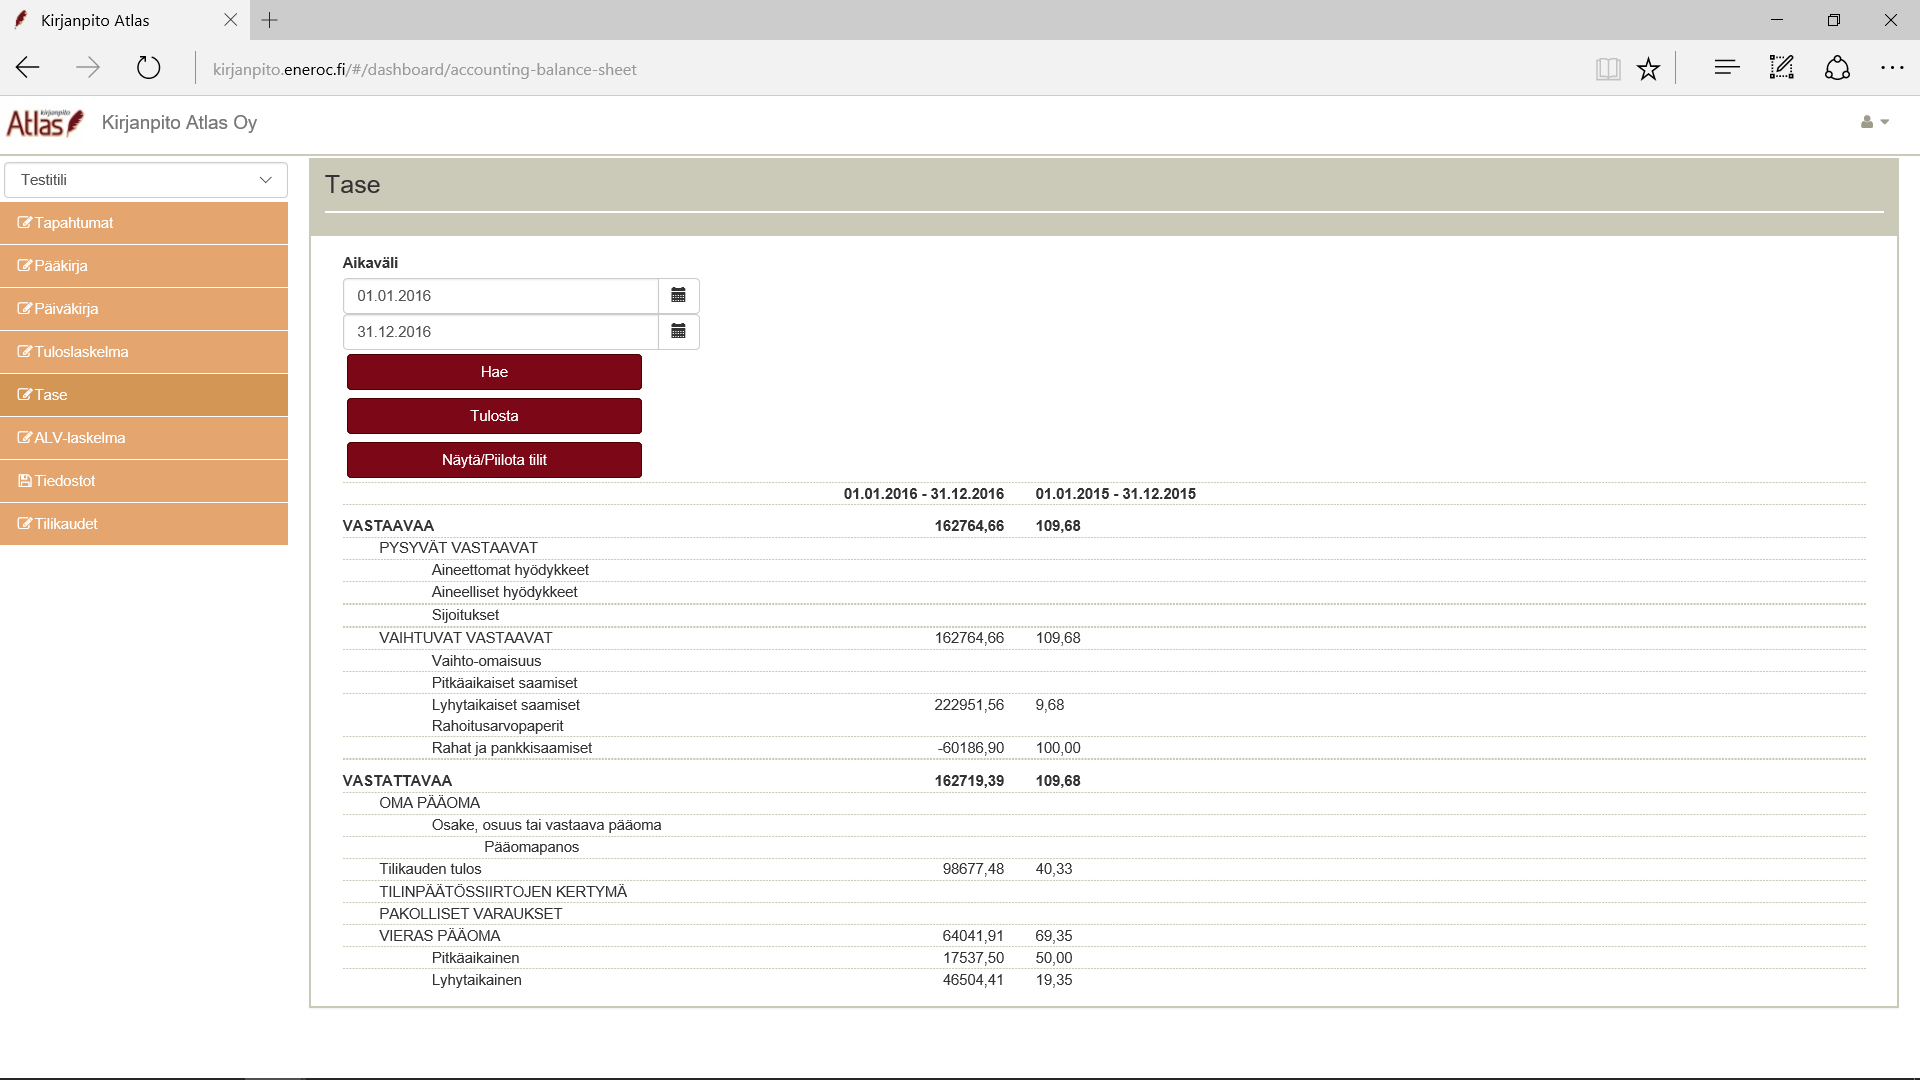Open ALV-laskelma in the sidebar
Viewport: 1920px width, 1080px height.
tap(144, 438)
